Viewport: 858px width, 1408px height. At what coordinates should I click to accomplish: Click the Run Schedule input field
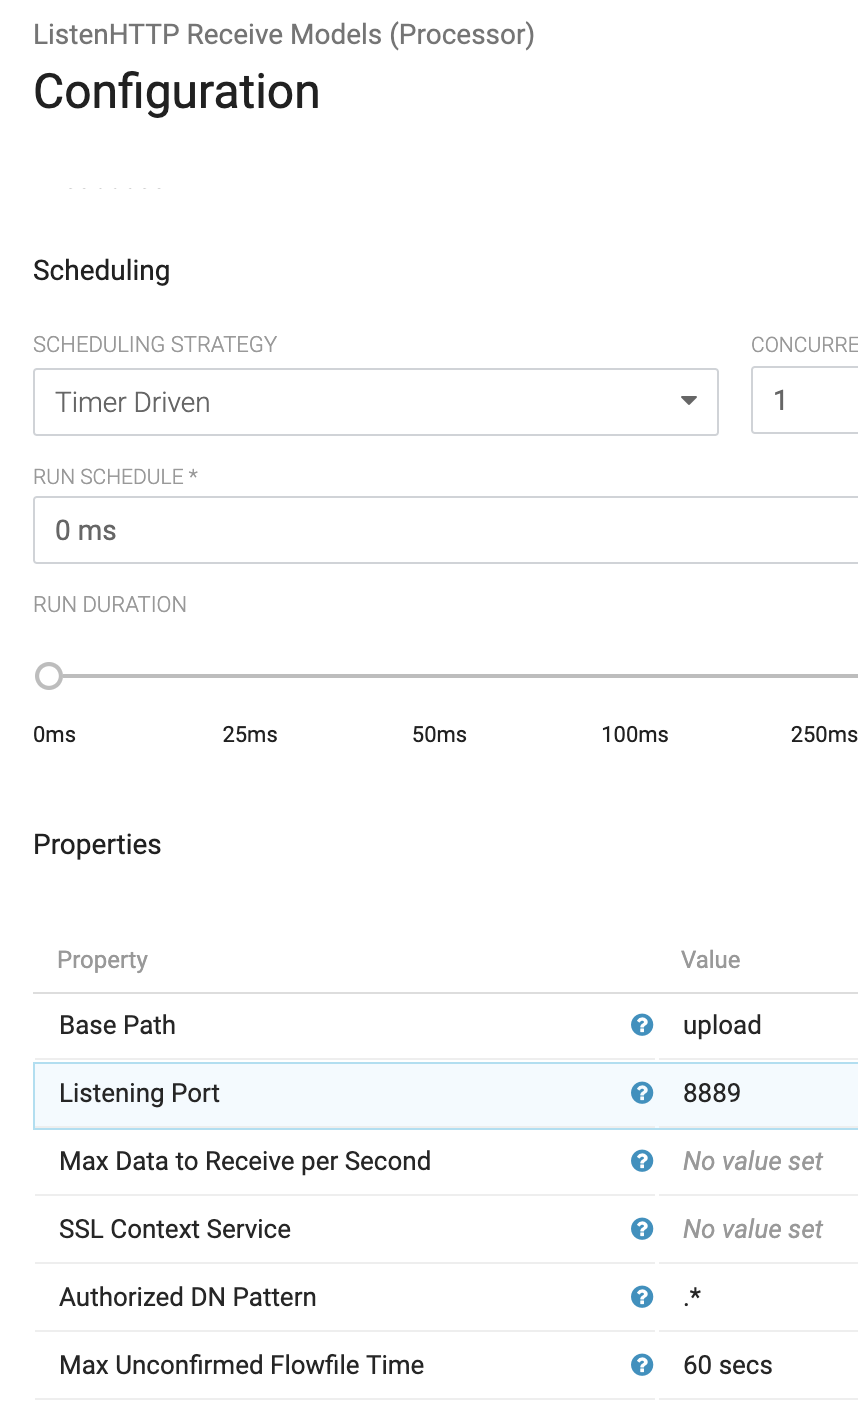point(445,531)
